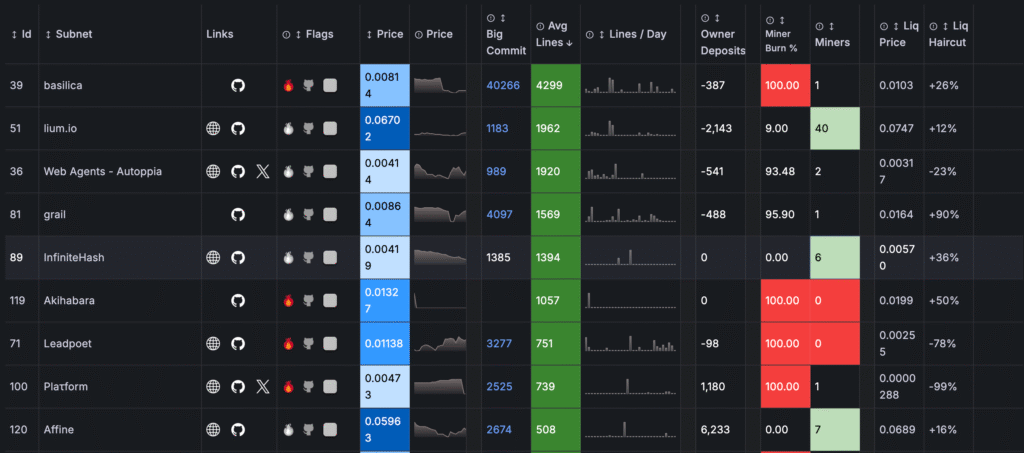Sort the table by Id column
The image size is (1024, 453).
(x=21, y=34)
